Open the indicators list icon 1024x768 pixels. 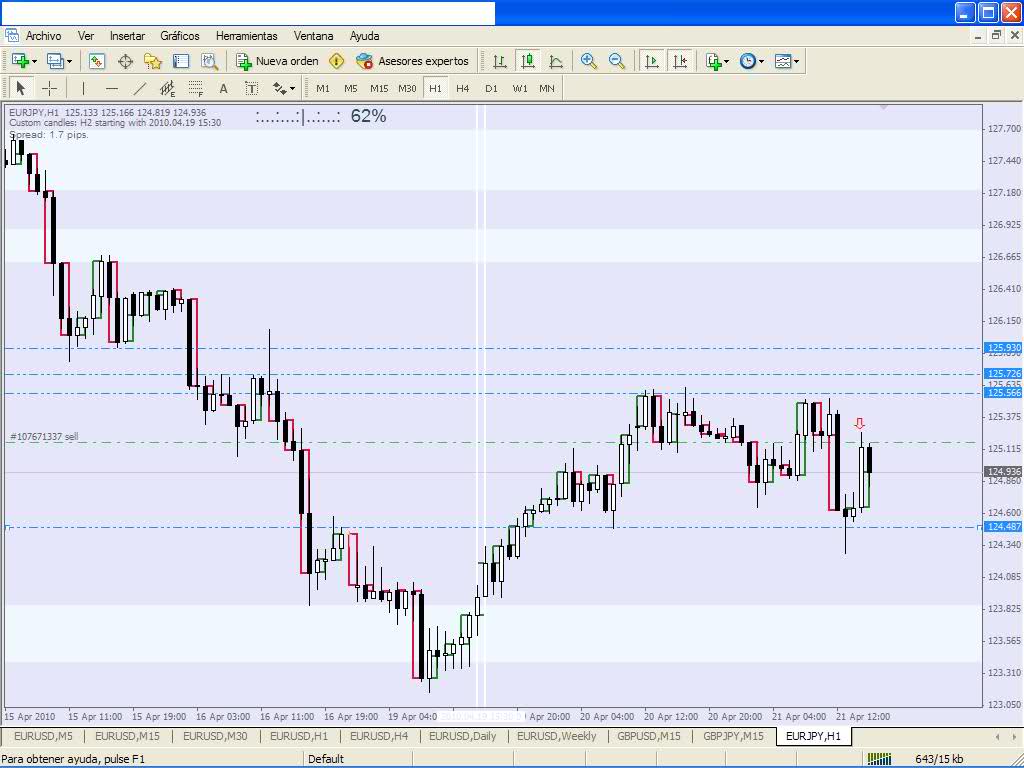coord(713,61)
